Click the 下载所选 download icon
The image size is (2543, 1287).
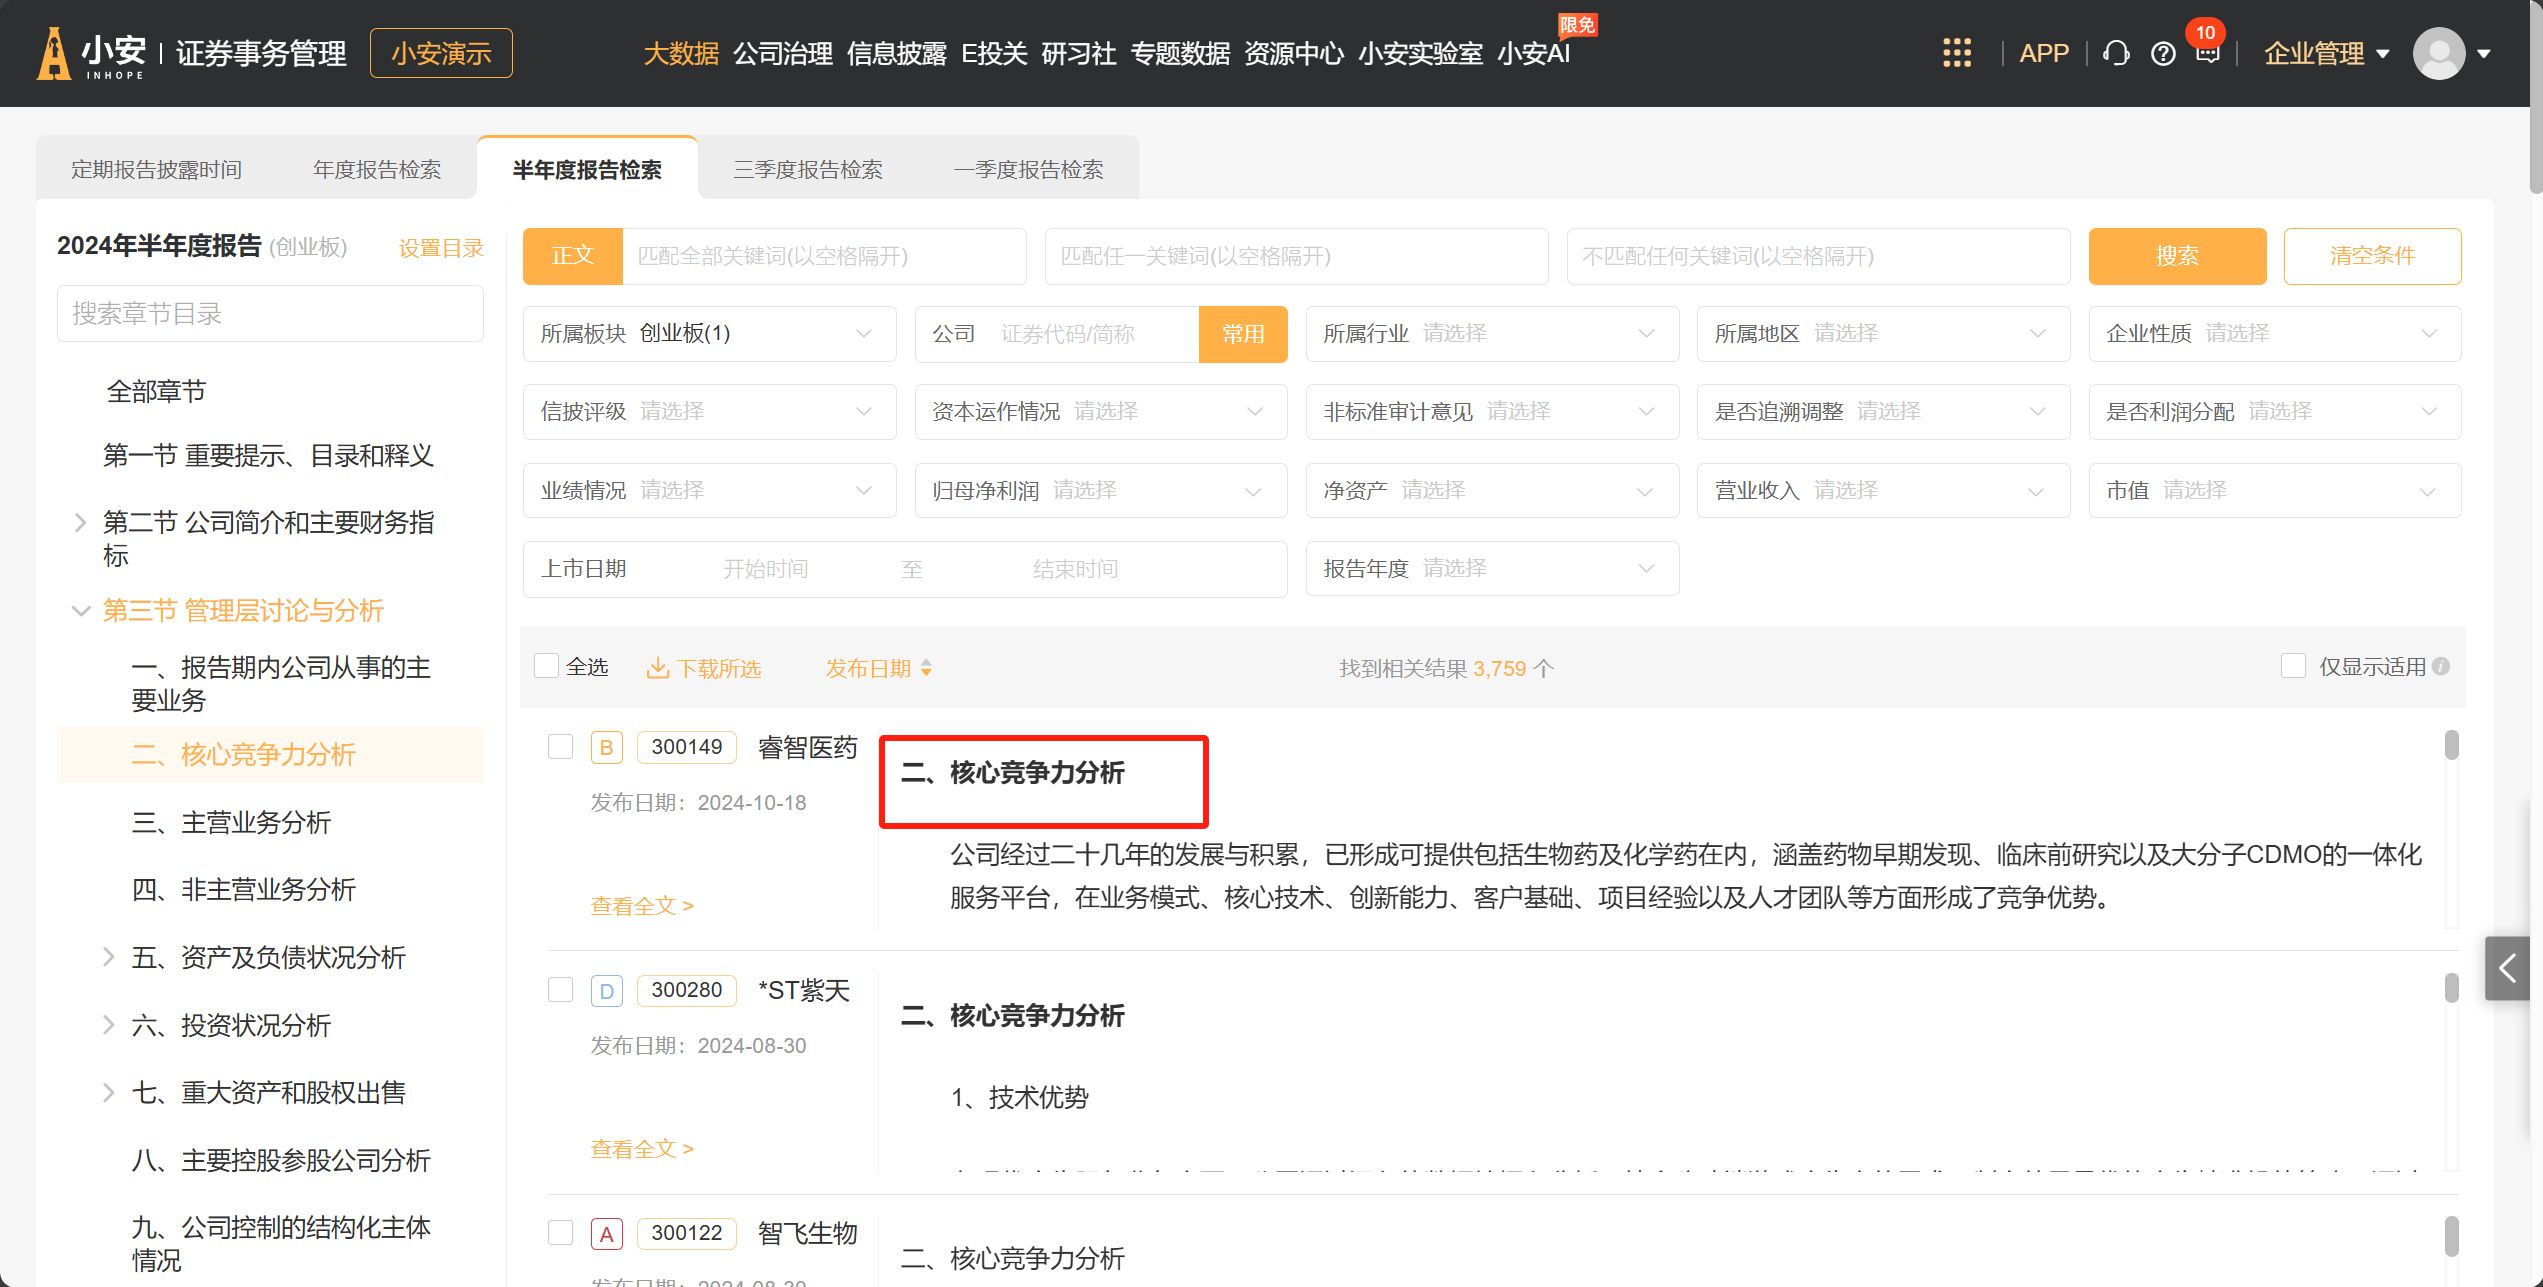657,667
